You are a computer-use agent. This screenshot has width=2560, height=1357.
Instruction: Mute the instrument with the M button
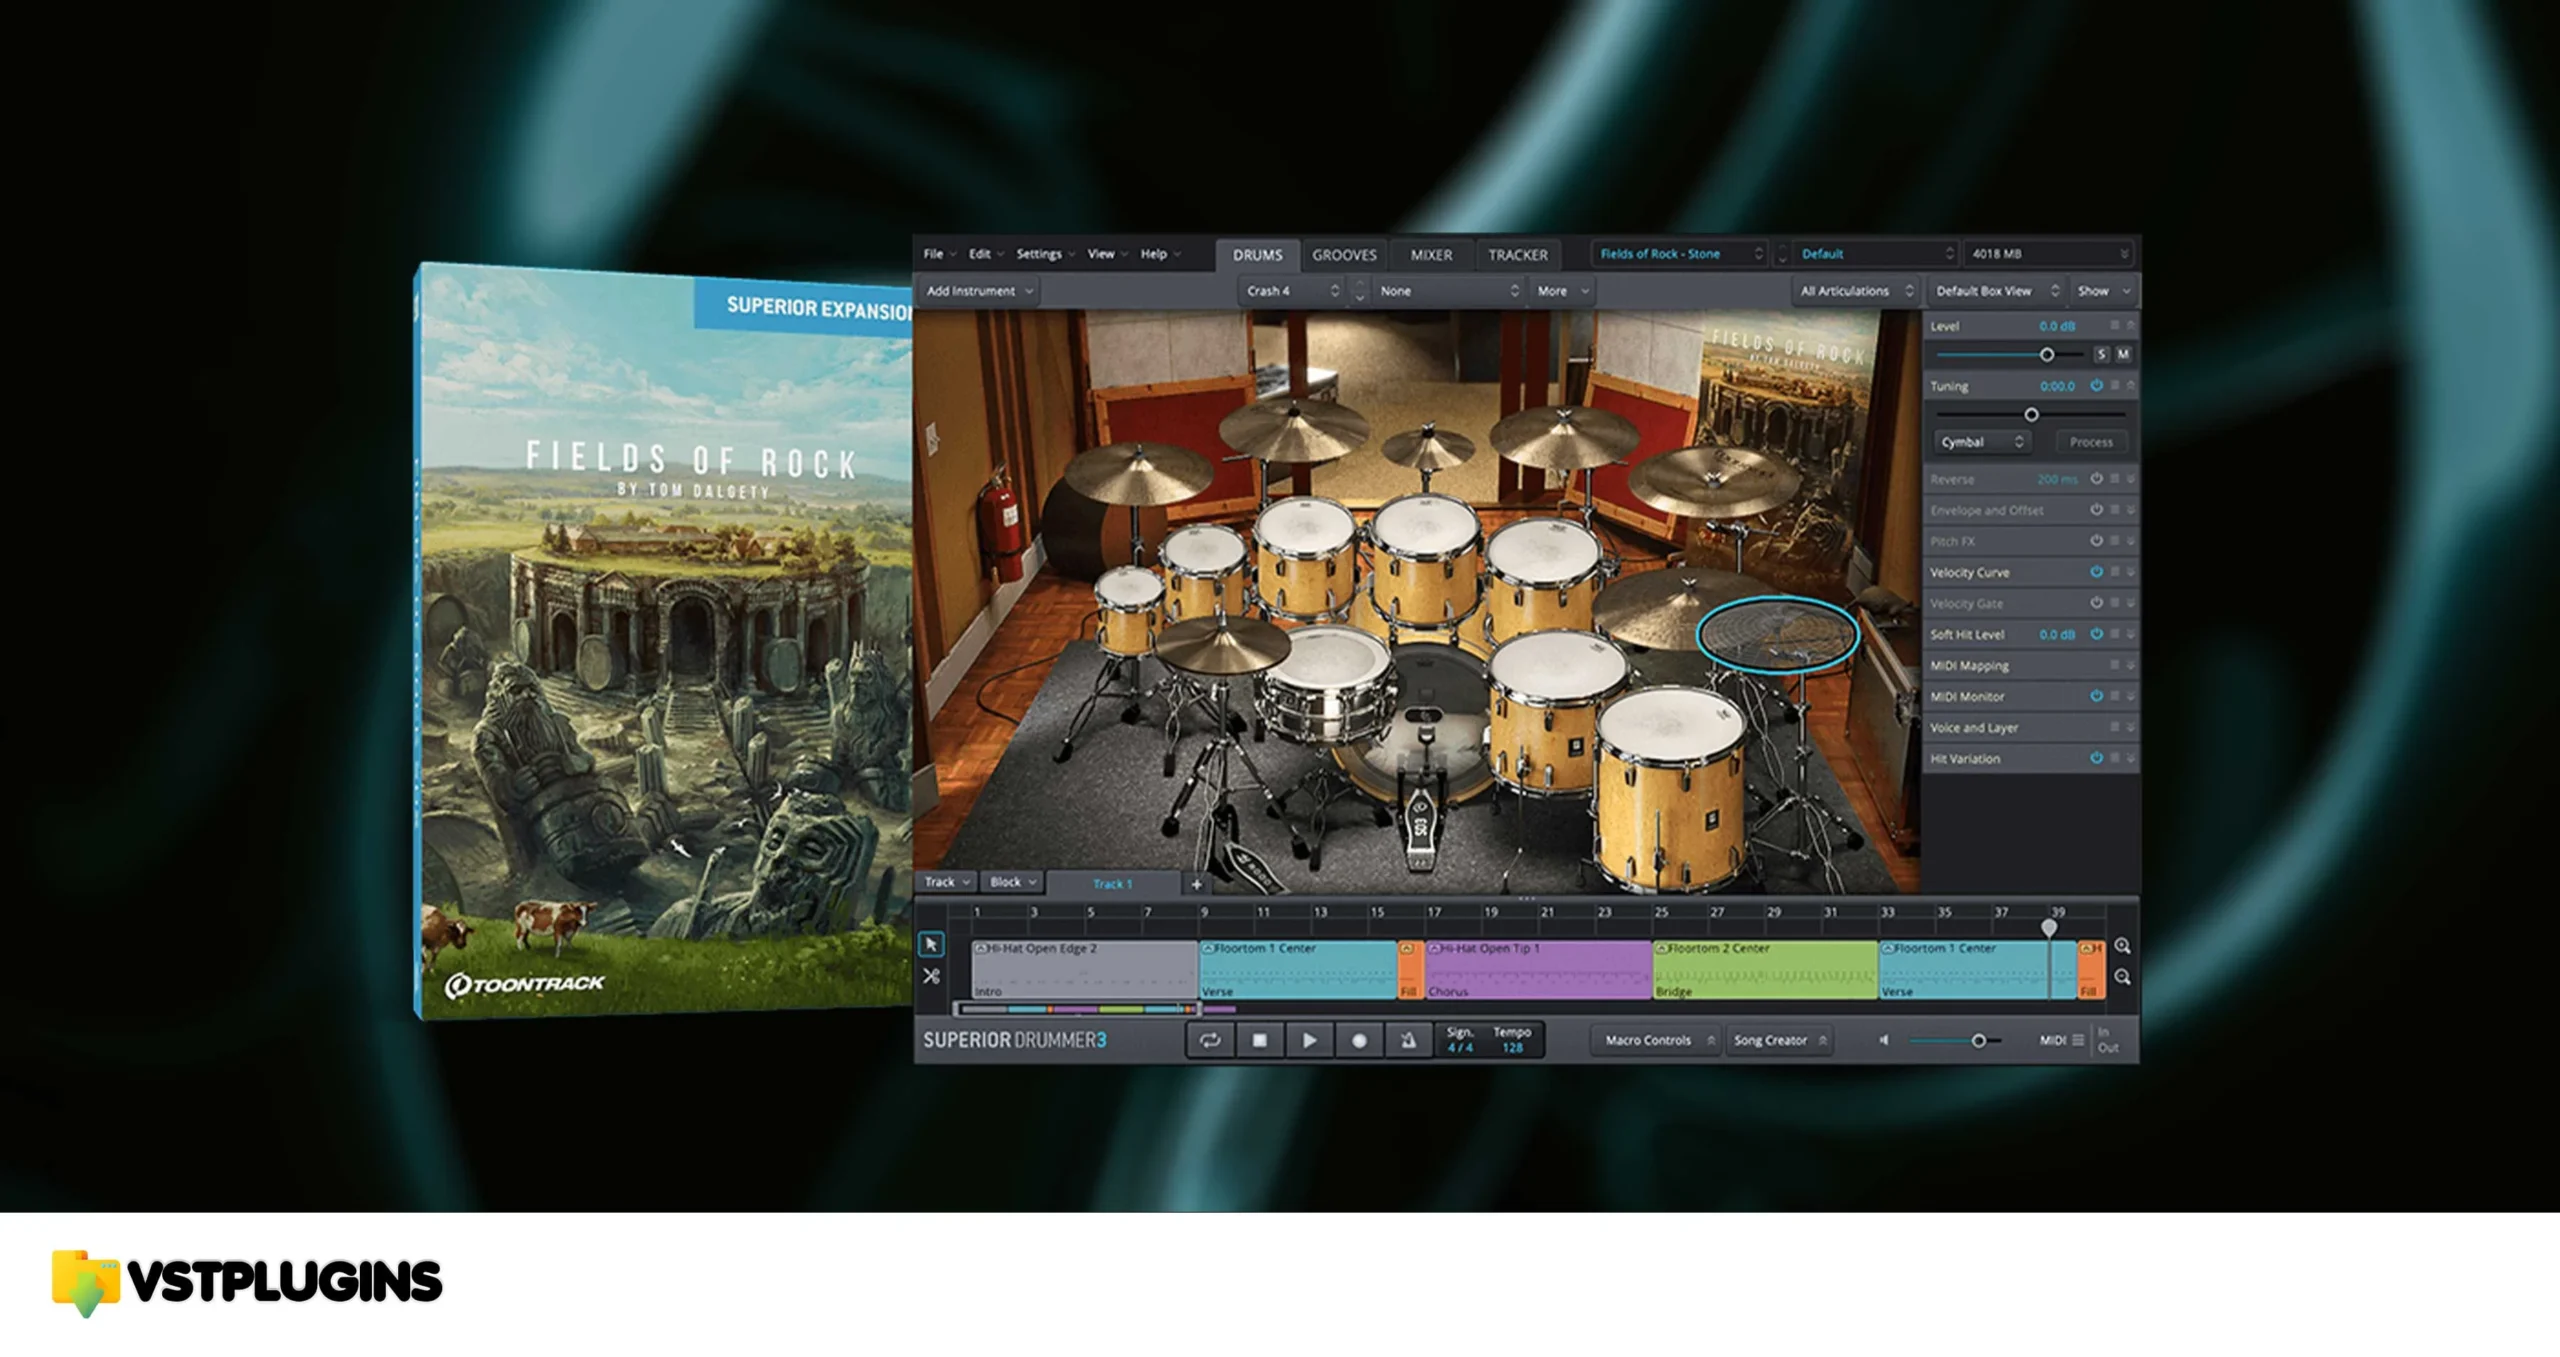[2123, 354]
